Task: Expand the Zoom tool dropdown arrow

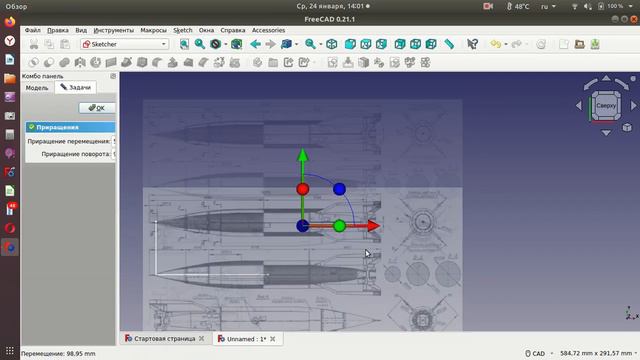Action: click(x=320, y=44)
